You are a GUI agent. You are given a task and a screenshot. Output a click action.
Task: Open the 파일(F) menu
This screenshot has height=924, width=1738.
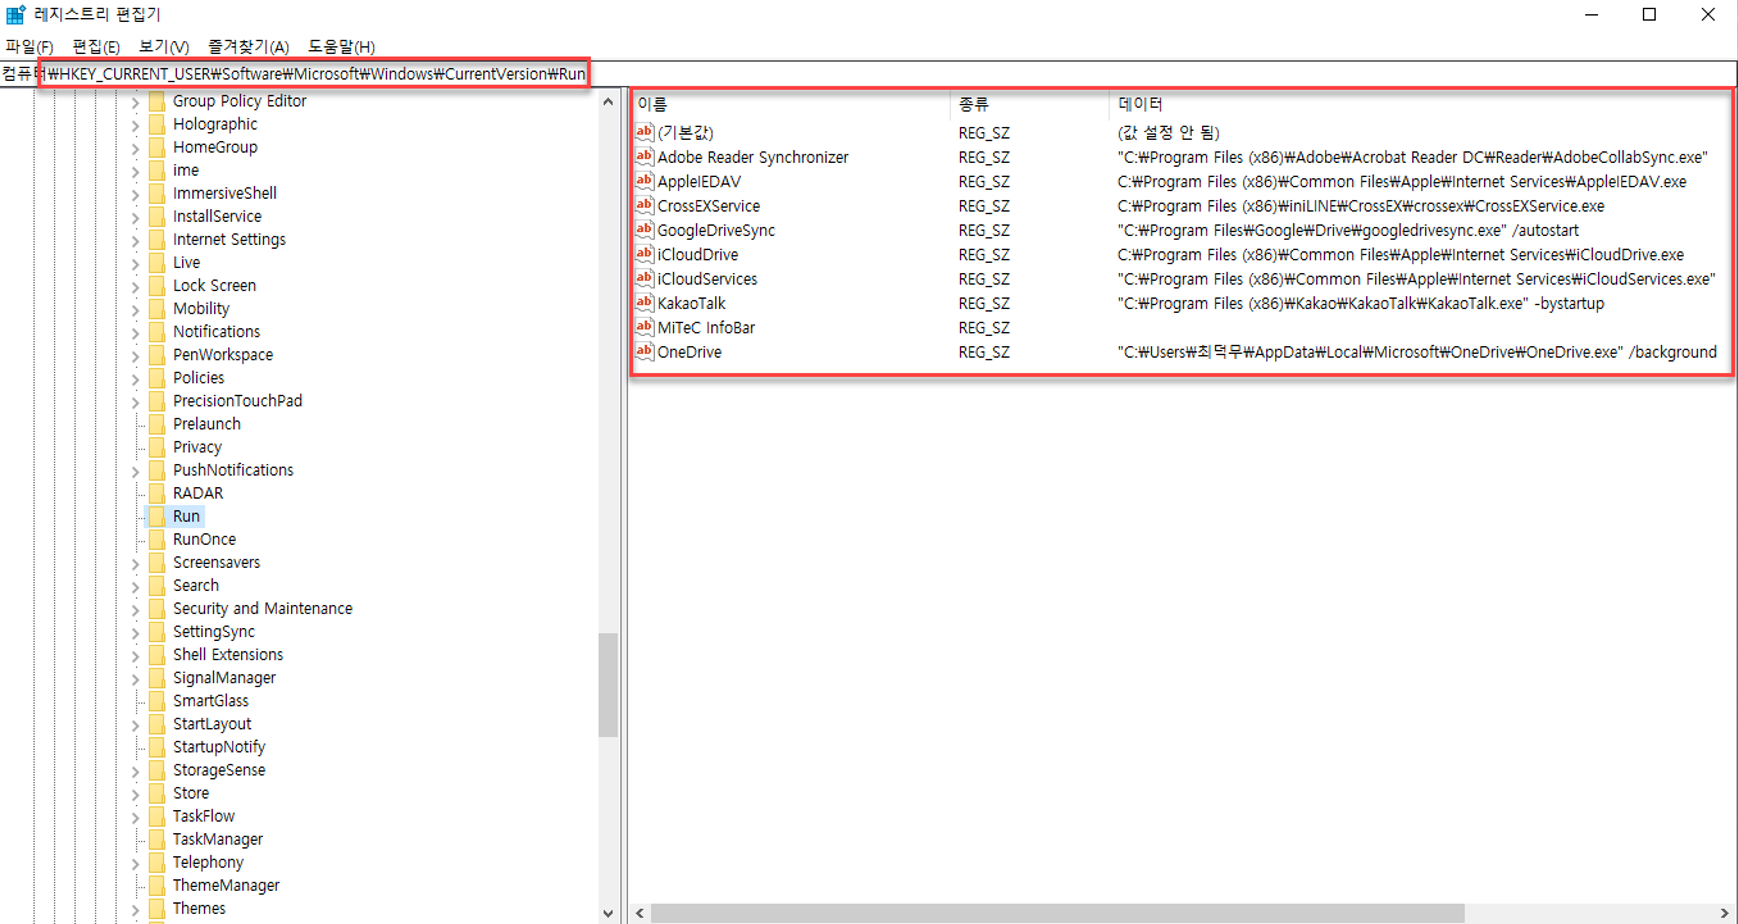click(29, 47)
